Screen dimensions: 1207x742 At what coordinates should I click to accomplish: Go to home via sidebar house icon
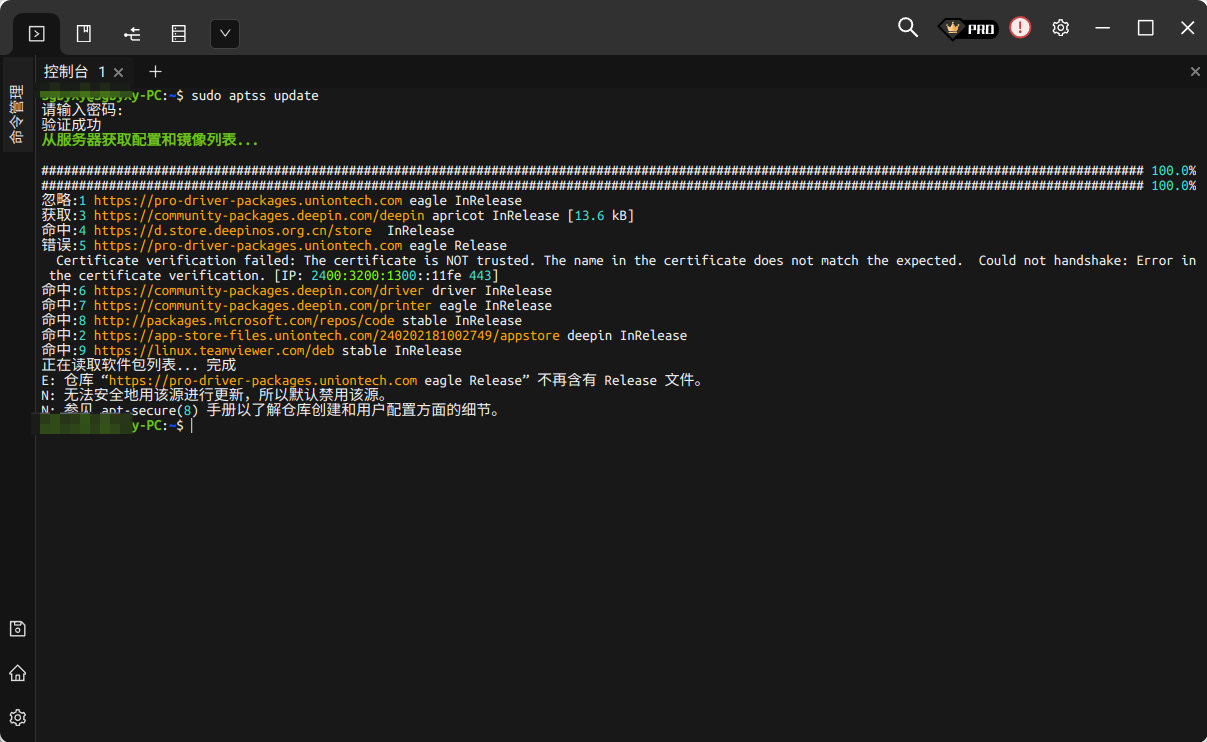coord(17,673)
